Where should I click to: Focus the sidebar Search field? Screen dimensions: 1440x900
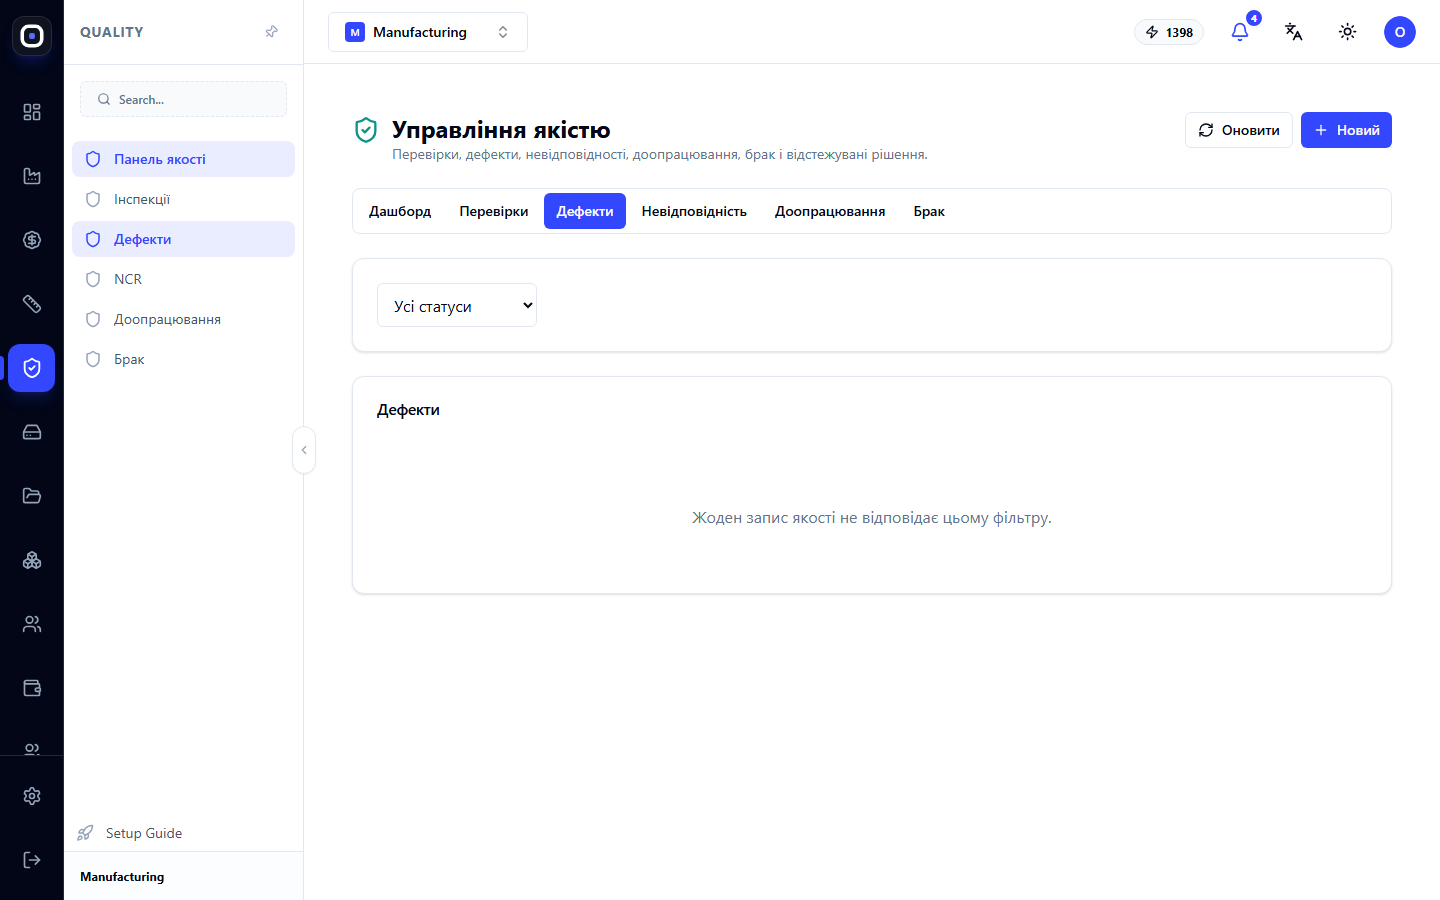click(184, 99)
